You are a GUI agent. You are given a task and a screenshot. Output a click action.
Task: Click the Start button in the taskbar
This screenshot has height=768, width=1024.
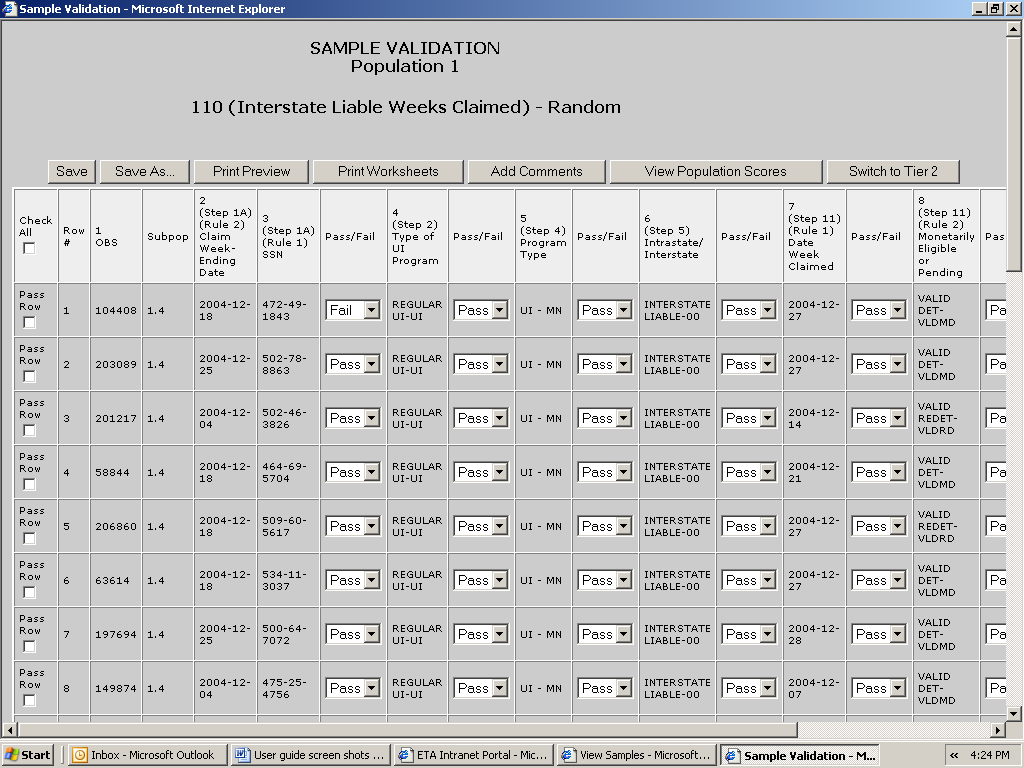click(x=28, y=755)
